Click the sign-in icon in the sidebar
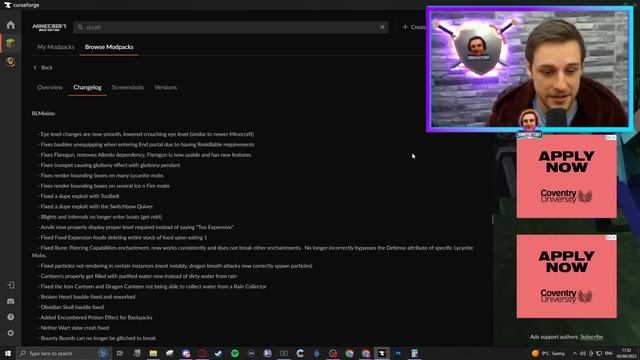The height and width of the screenshot is (360, 640). (x=11, y=285)
